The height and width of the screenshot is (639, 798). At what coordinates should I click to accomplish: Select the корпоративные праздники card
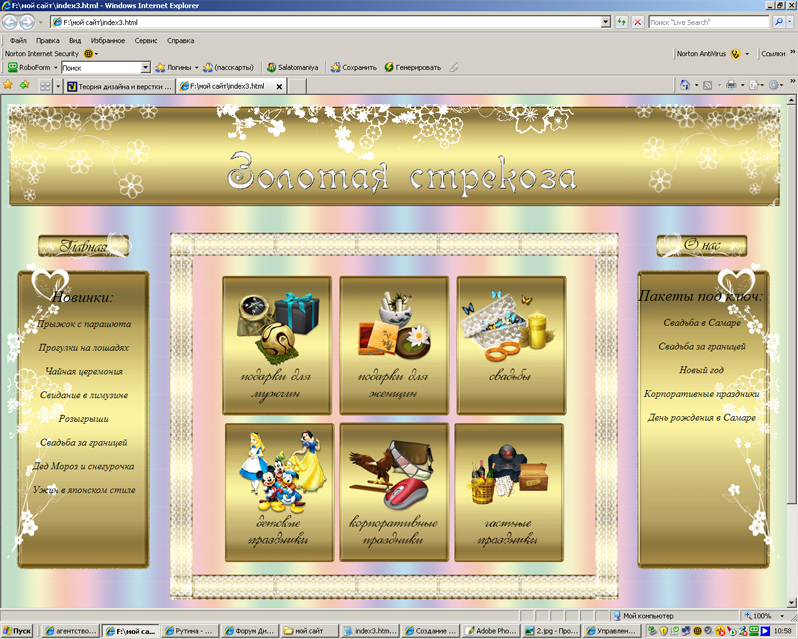(x=394, y=492)
